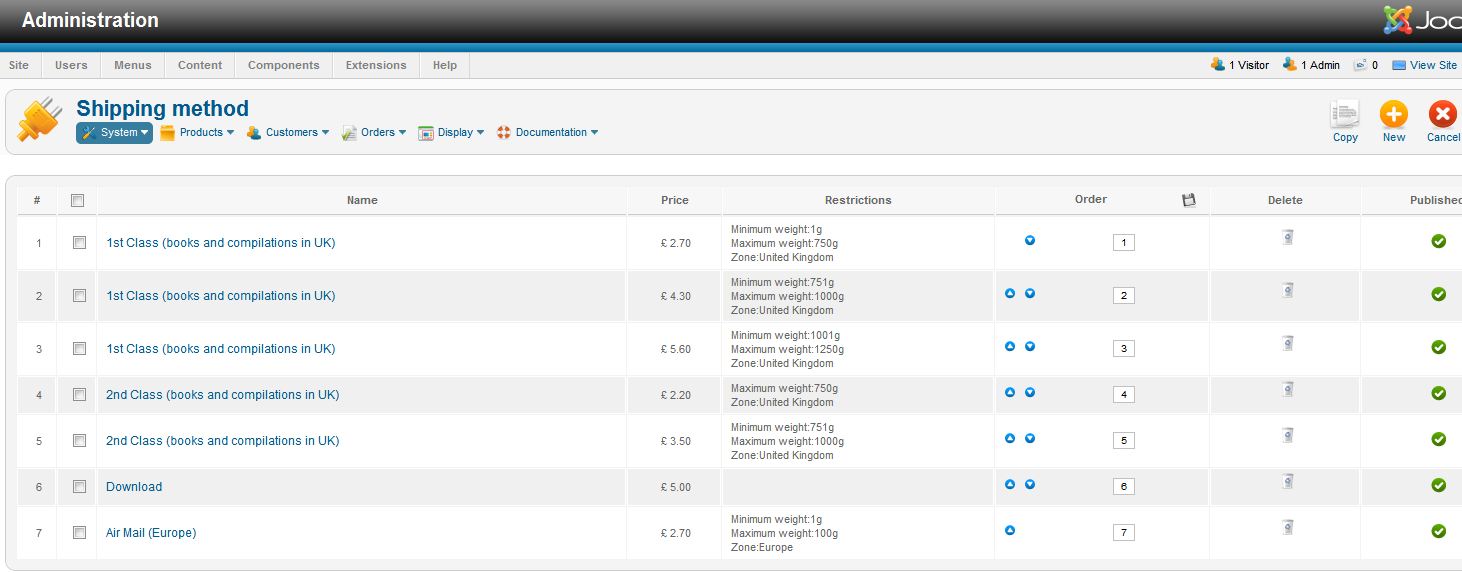This screenshot has height=573, width=1462.
Task: Click the order field containing 7
Action: click(1124, 533)
